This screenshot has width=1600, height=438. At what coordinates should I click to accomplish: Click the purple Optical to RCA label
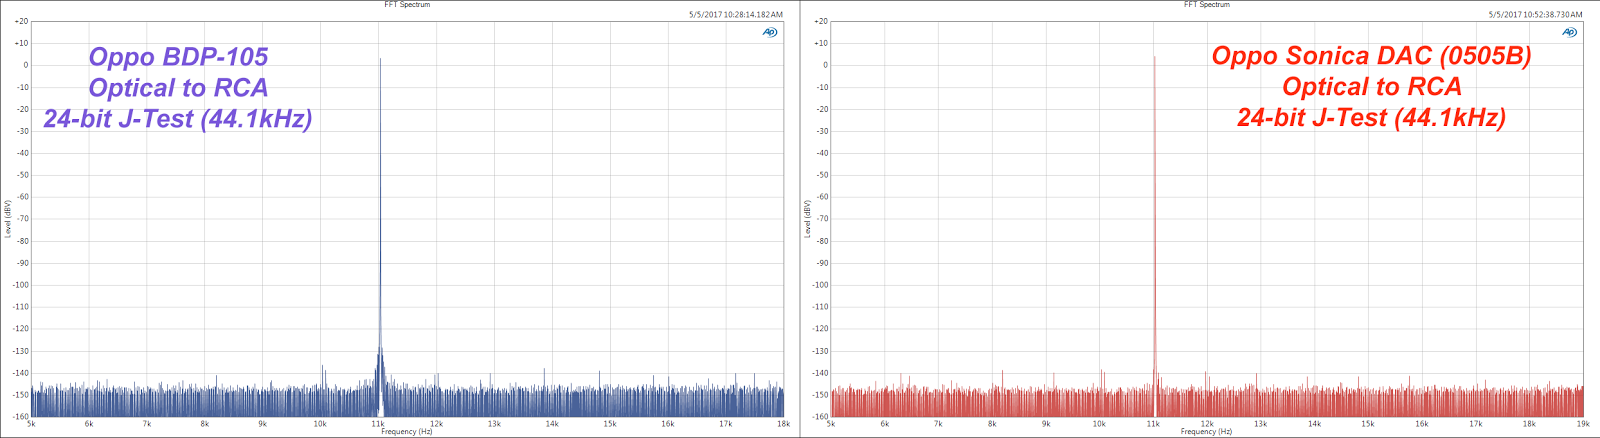179,88
